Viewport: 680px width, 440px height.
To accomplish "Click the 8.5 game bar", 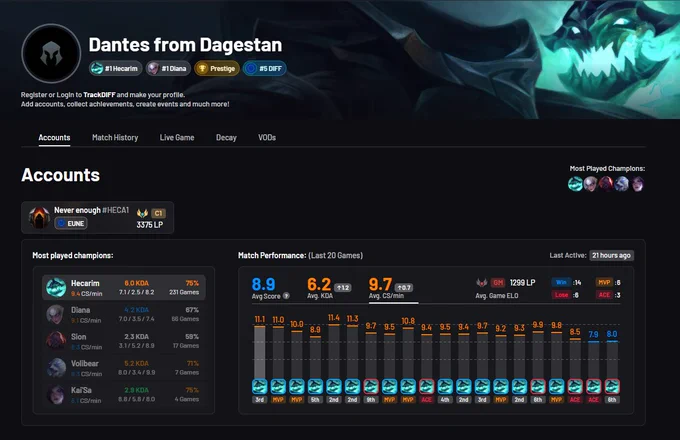I will (575, 359).
